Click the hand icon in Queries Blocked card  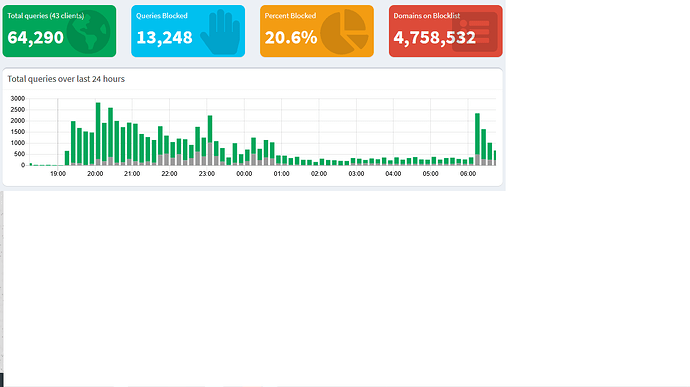pyautogui.click(x=220, y=32)
